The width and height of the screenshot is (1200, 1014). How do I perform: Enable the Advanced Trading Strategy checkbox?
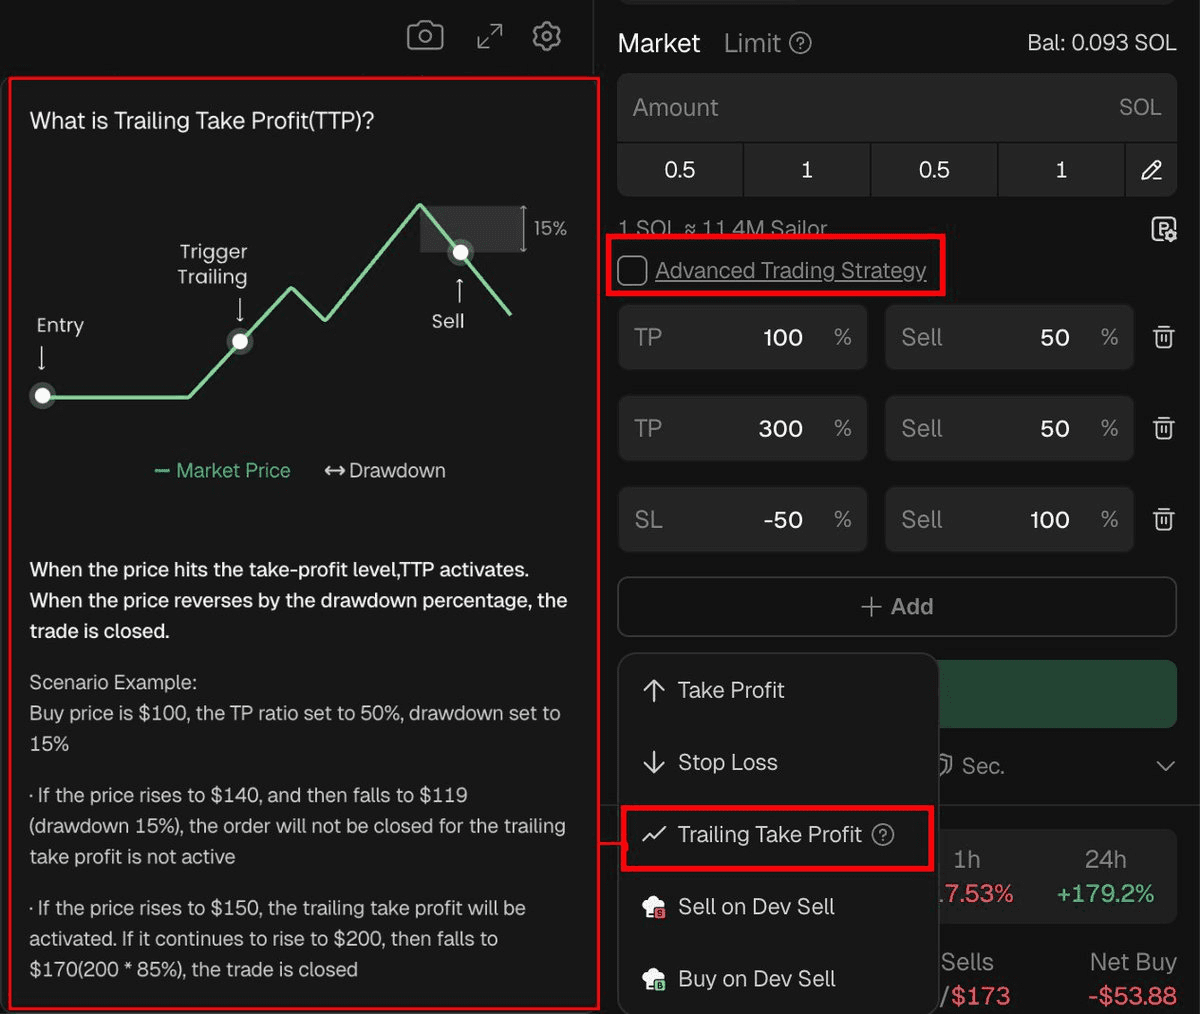click(x=632, y=270)
